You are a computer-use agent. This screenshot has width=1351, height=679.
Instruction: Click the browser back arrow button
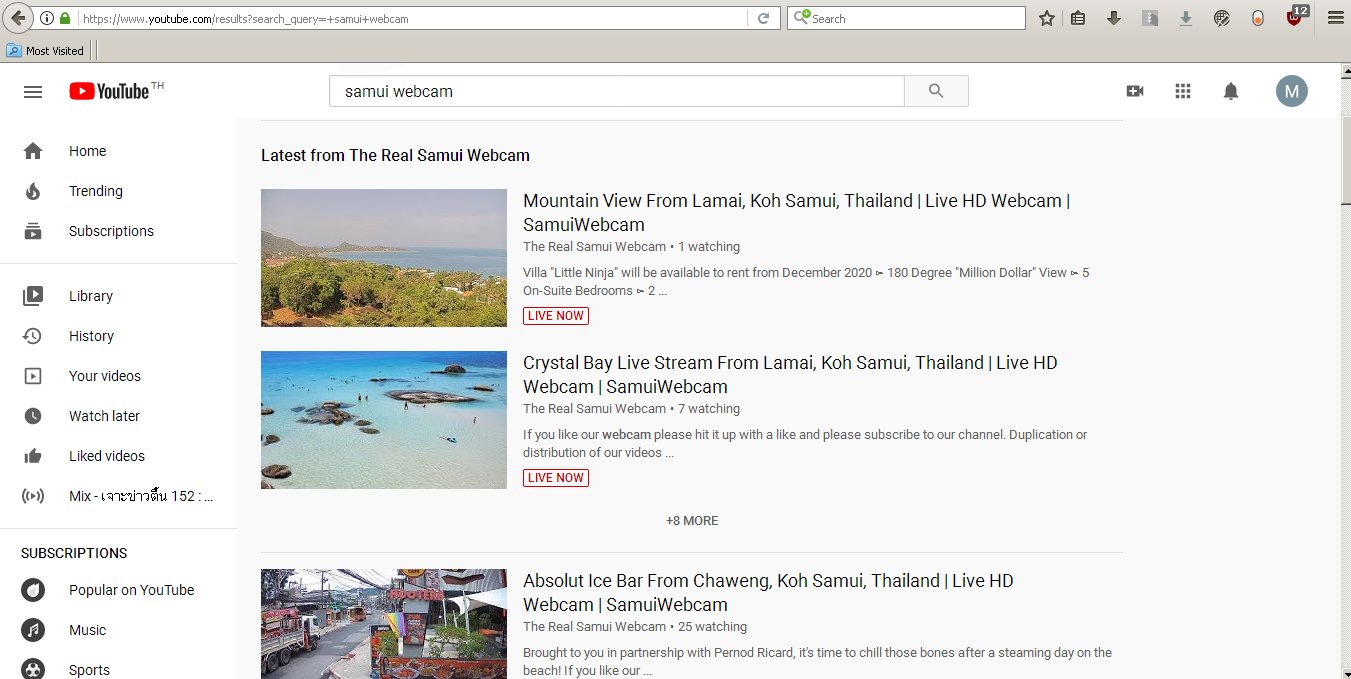[x=17, y=18]
